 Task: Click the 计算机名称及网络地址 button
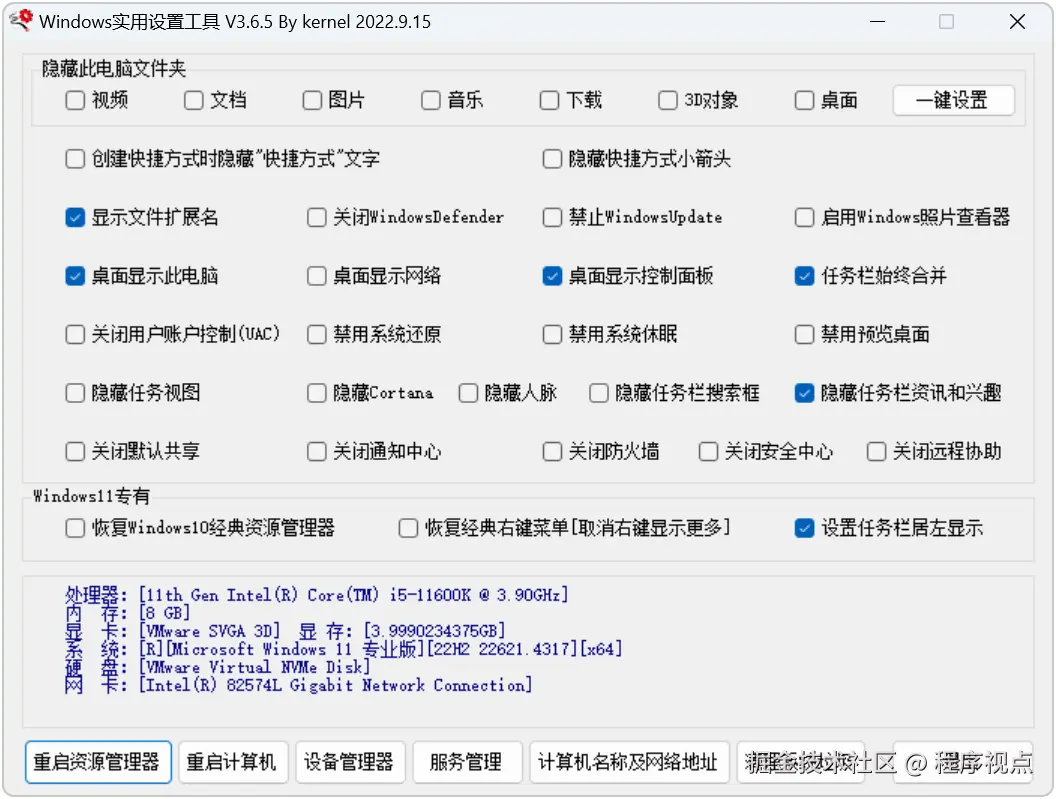629,763
